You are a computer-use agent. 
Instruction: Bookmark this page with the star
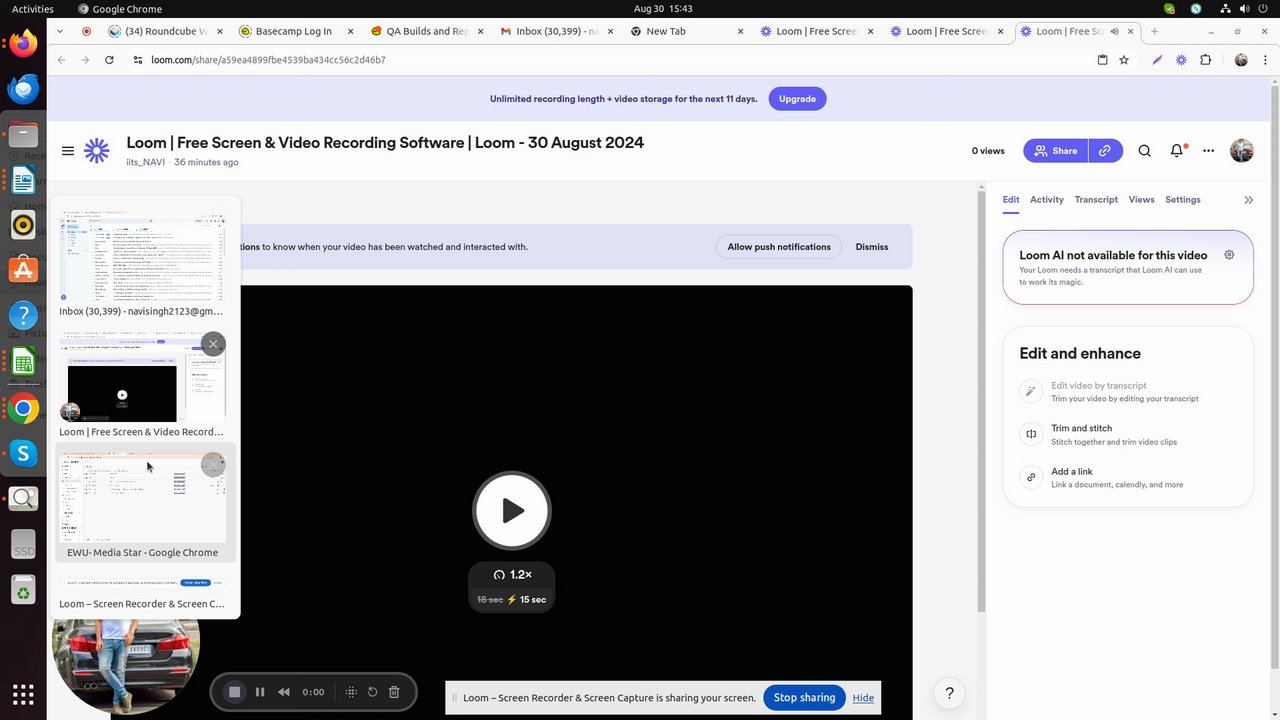click(1124, 60)
